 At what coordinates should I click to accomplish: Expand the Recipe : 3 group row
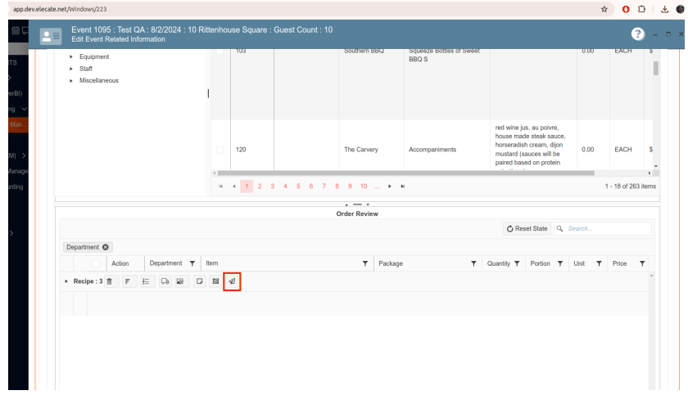coord(66,281)
